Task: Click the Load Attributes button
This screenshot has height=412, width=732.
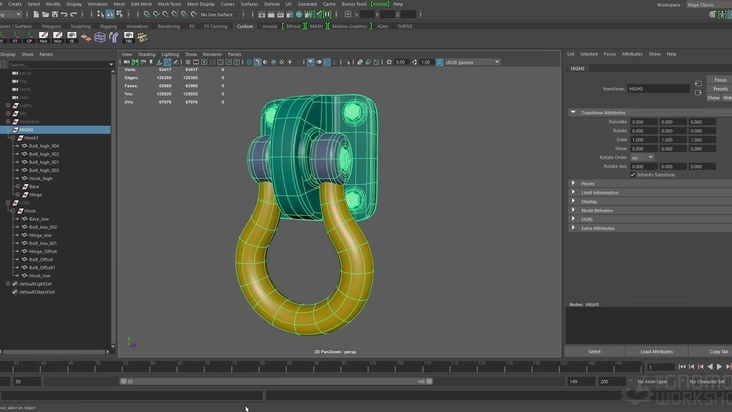Action: (x=656, y=351)
